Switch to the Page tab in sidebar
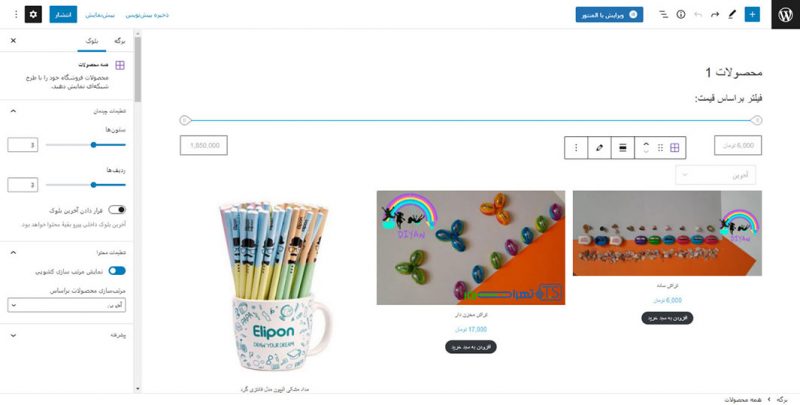800x405 pixels. [119, 41]
